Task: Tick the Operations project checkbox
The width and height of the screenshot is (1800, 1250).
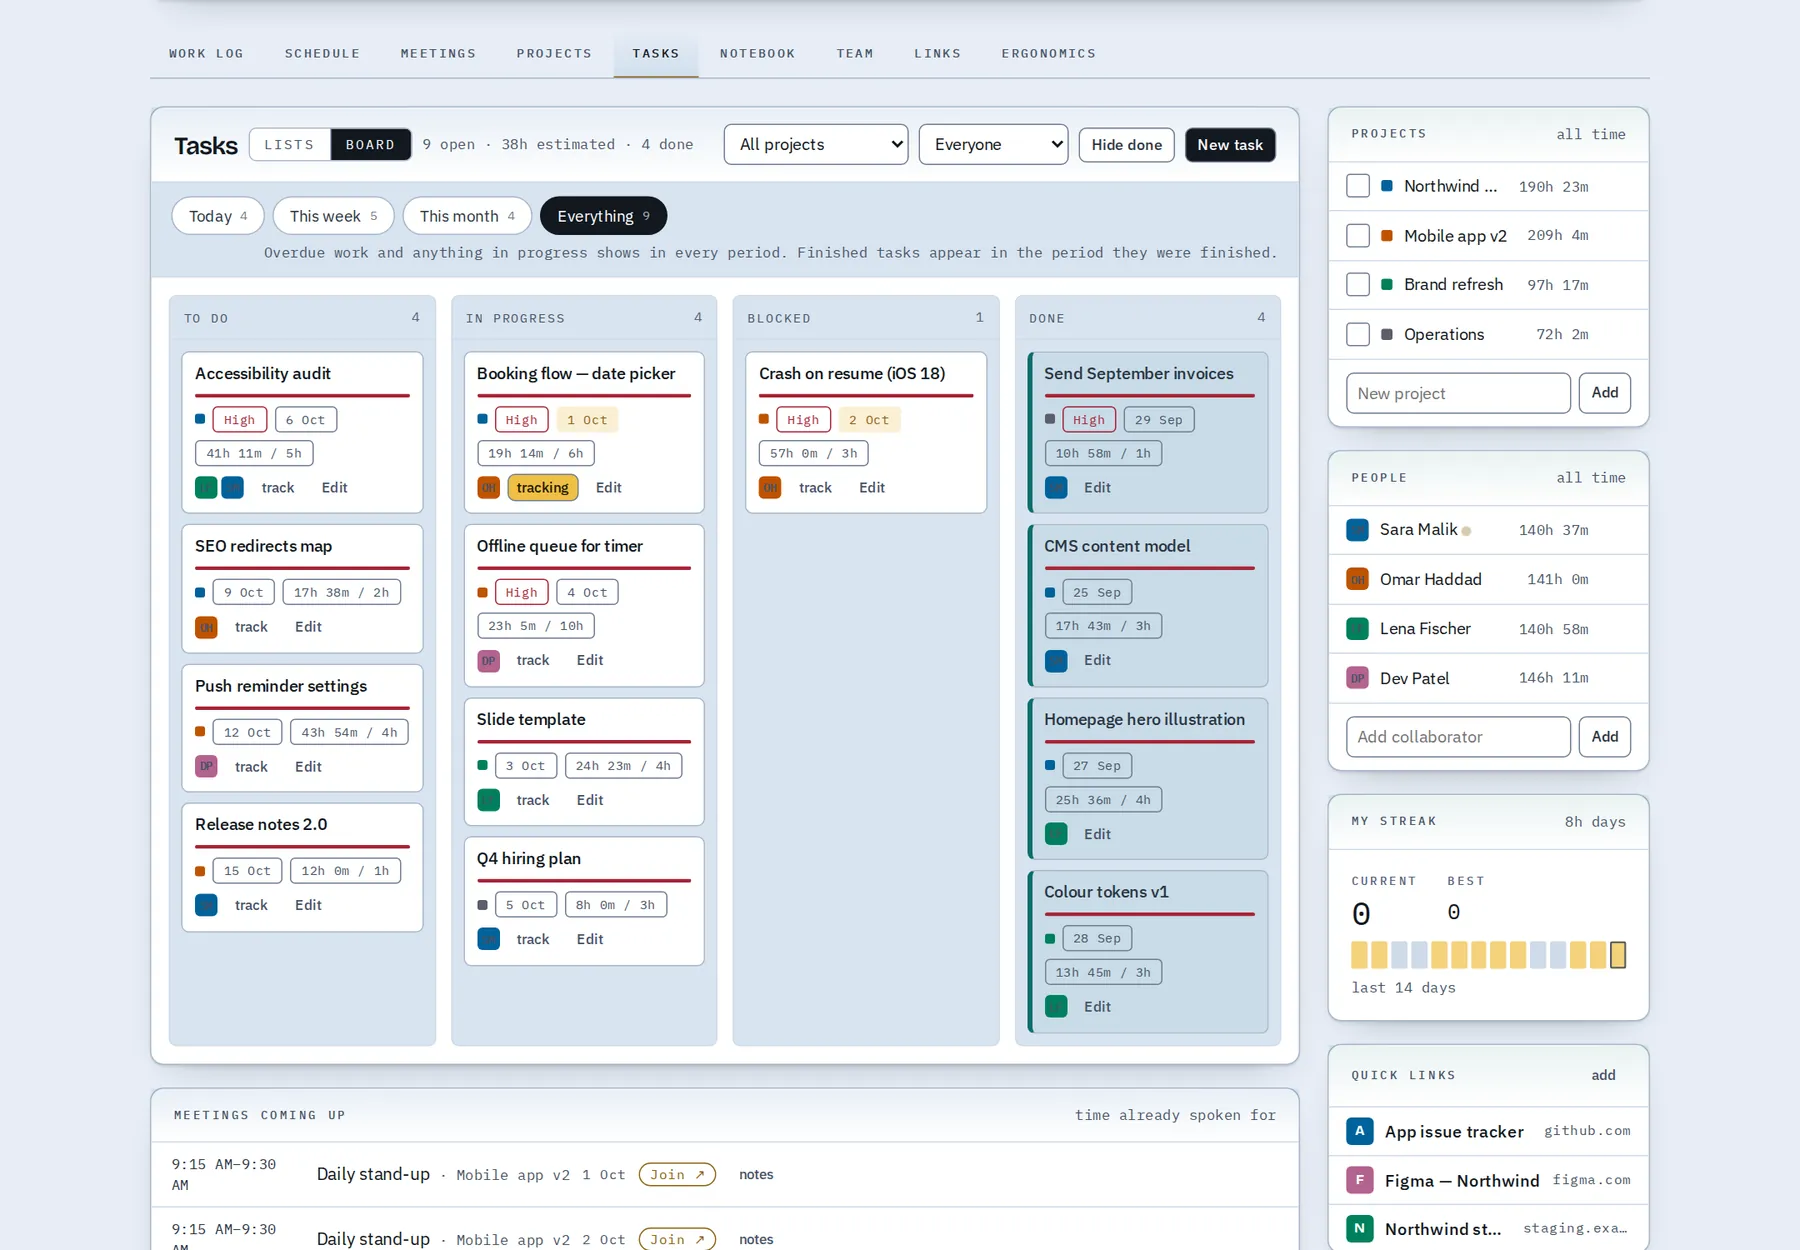Action: (x=1358, y=334)
